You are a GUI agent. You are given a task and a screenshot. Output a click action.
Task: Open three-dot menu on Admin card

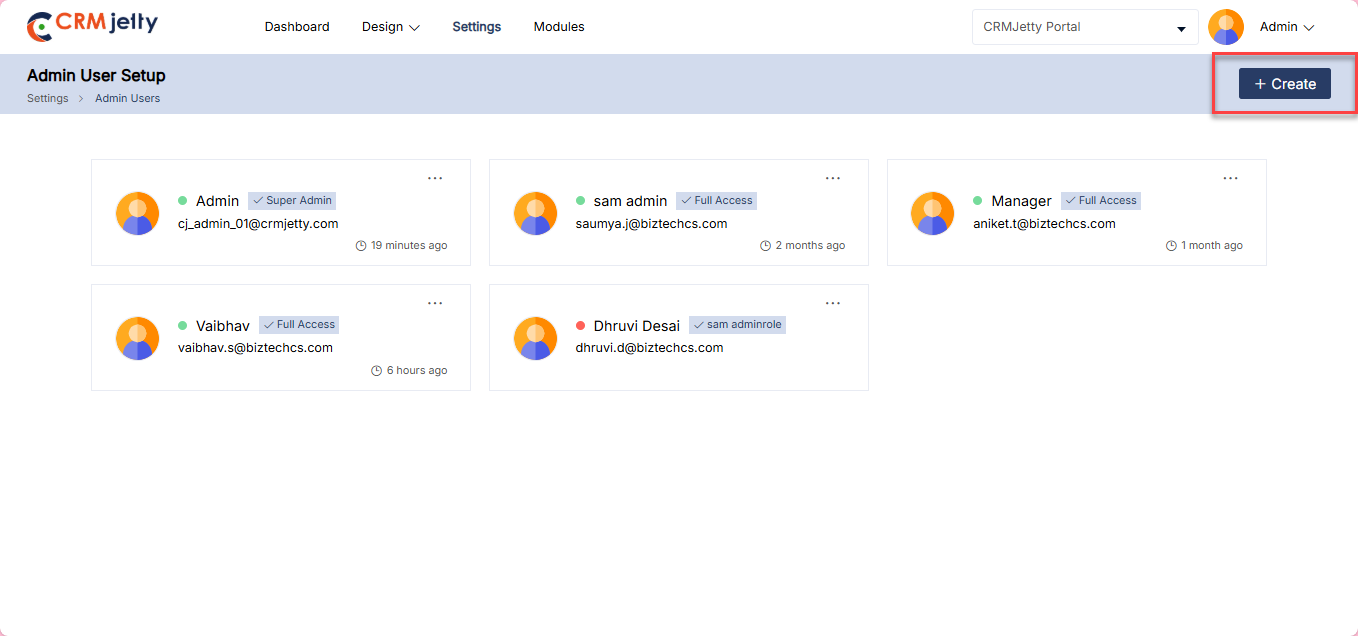point(435,178)
